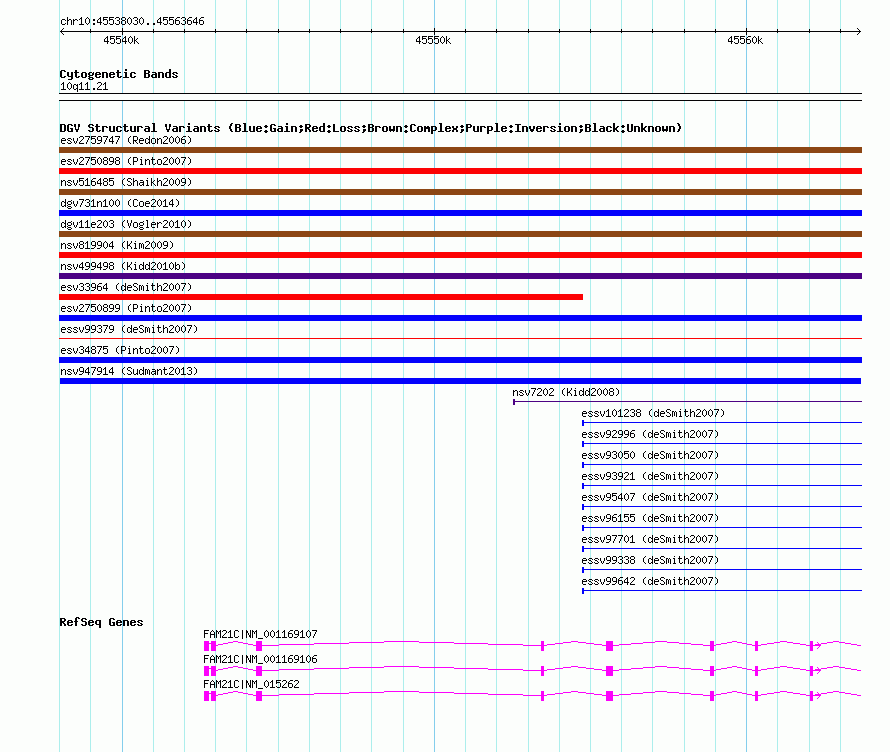Open the dgv731n100 (Coe2014) label
The width and height of the screenshot is (890, 752).
coord(120,203)
